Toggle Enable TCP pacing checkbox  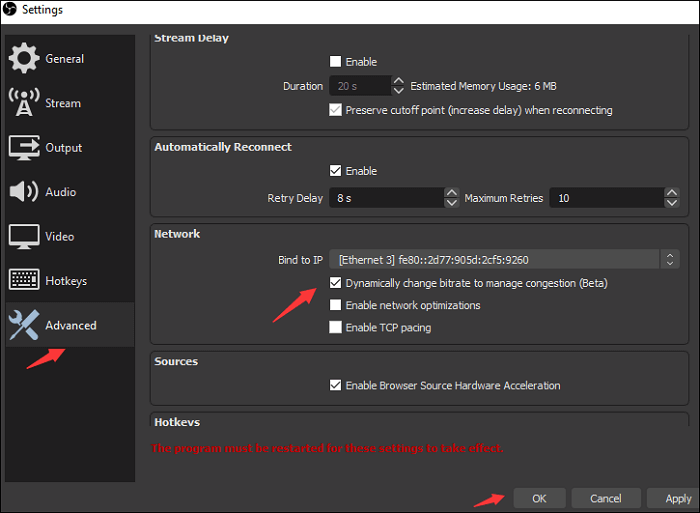click(336, 327)
